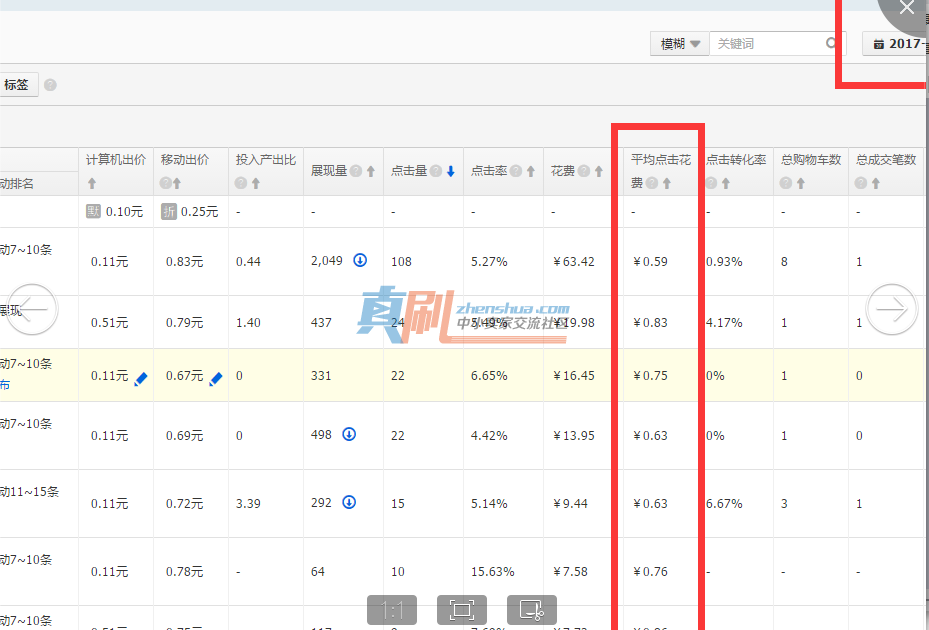Open help icon beside 展现量
Screen dimensions: 929x630
(x=355, y=171)
